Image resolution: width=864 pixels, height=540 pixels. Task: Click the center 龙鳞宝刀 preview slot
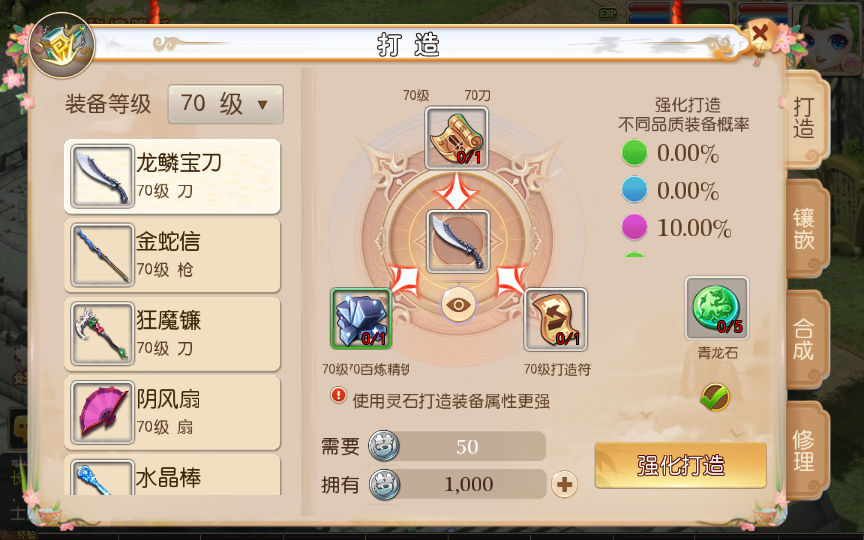pos(457,241)
